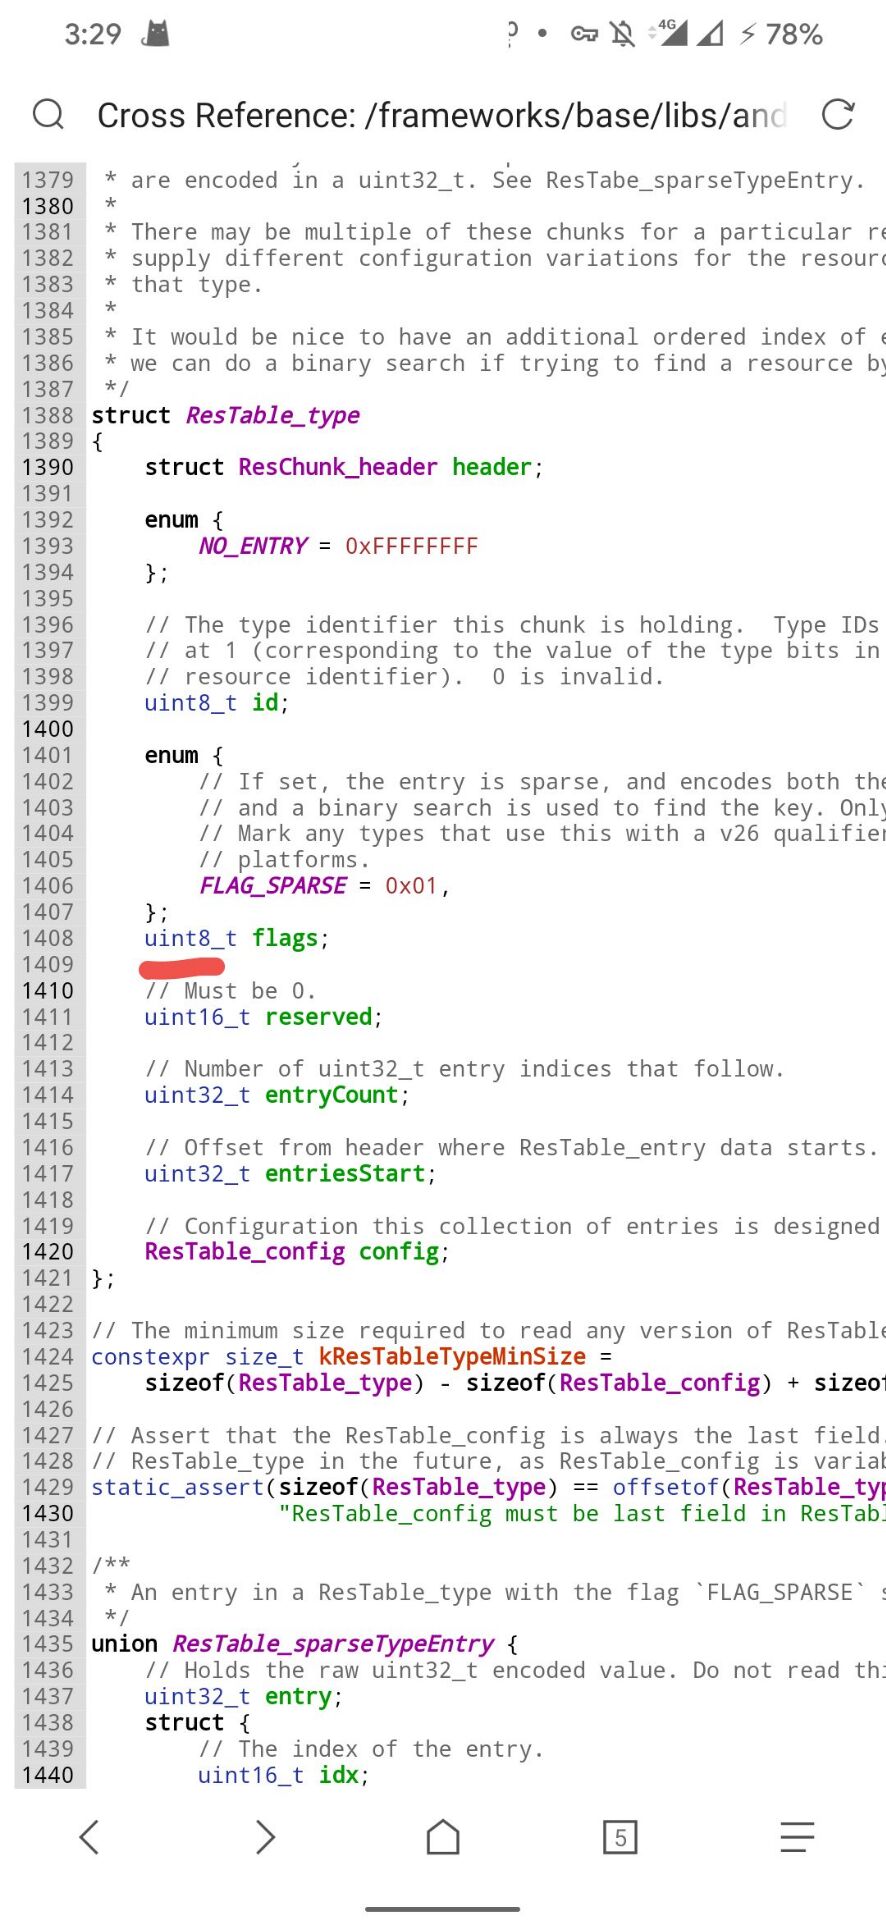
Task: Jump to line number 1430
Action: (48, 1514)
